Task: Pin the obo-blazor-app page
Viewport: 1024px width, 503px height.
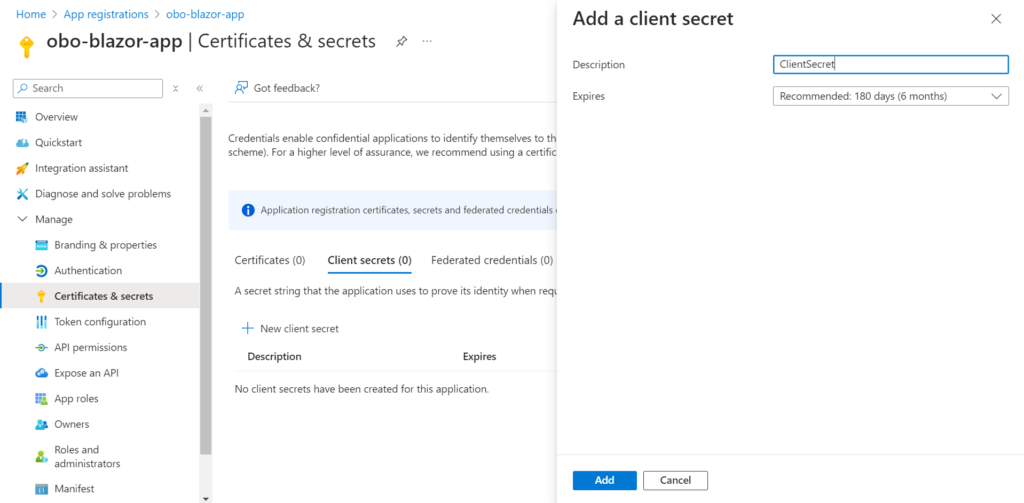Action: click(402, 41)
